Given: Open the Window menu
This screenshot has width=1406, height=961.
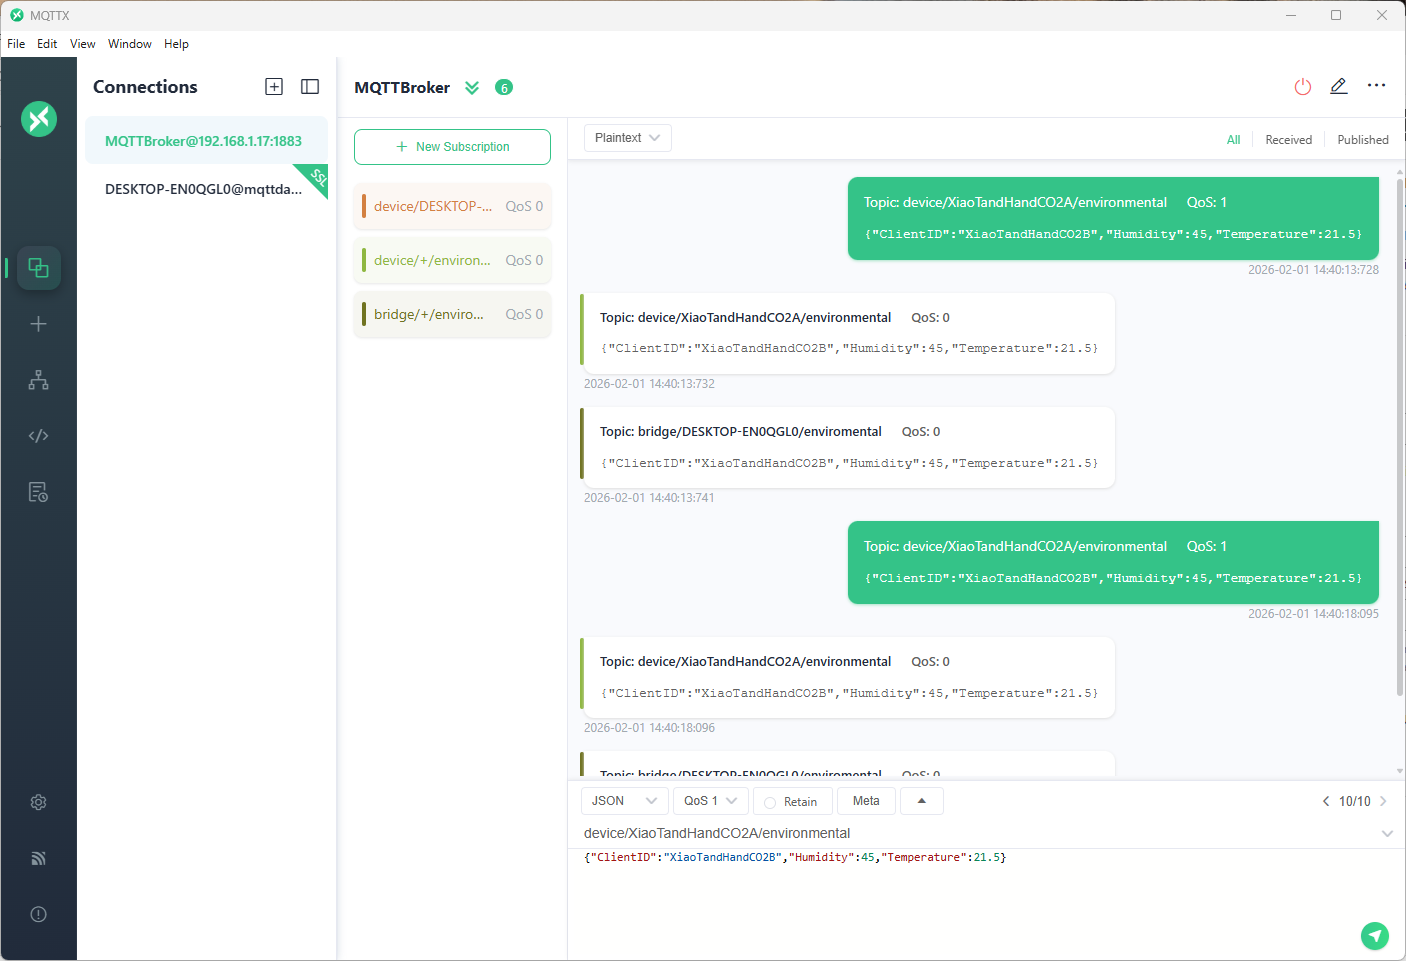Looking at the screenshot, I should [x=129, y=44].
